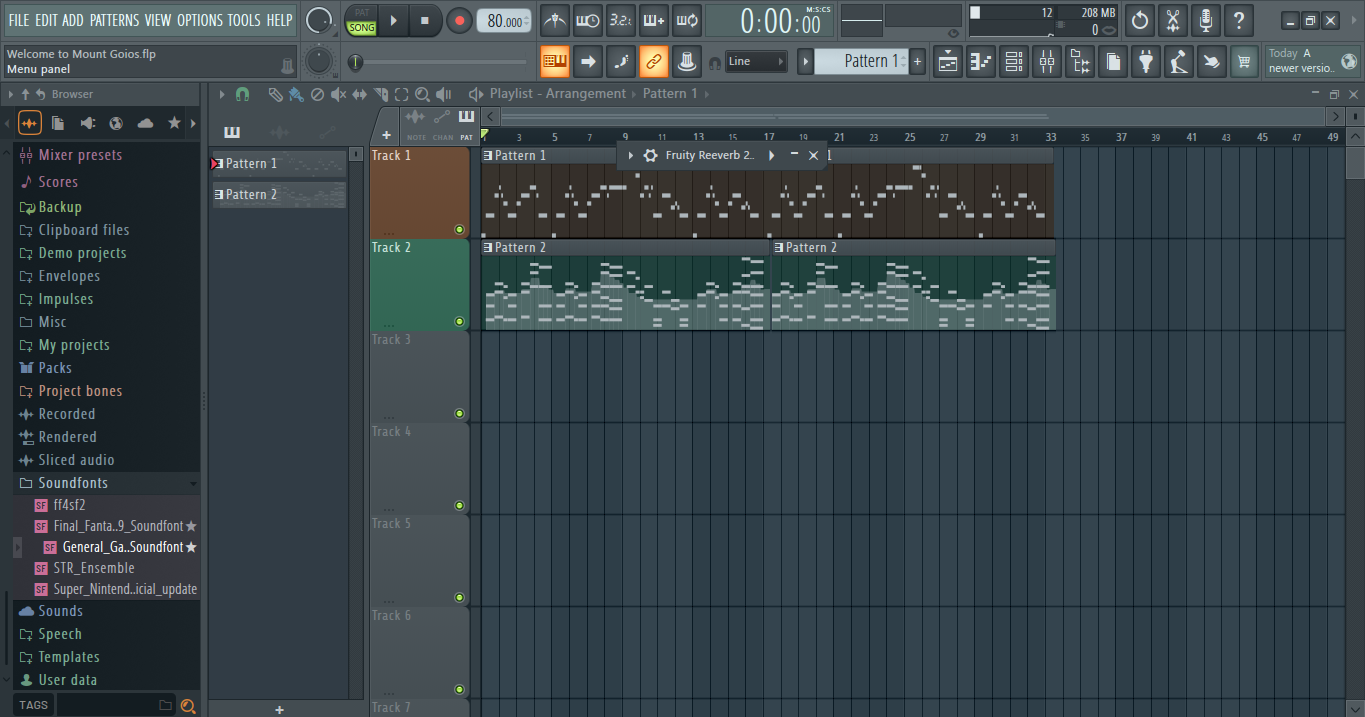Image resolution: width=1365 pixels, height=717 pixels.
Task: Select the playlist Zoom tool
Action: 422,94
